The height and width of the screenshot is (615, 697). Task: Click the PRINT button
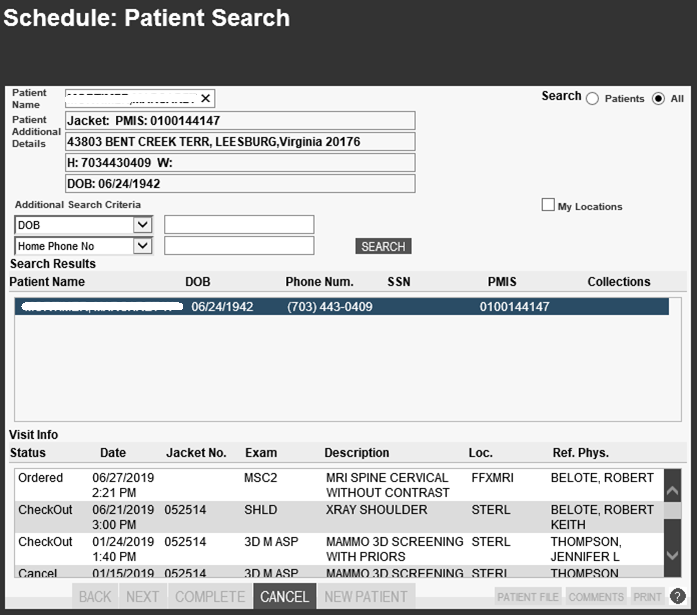(647, 597)
